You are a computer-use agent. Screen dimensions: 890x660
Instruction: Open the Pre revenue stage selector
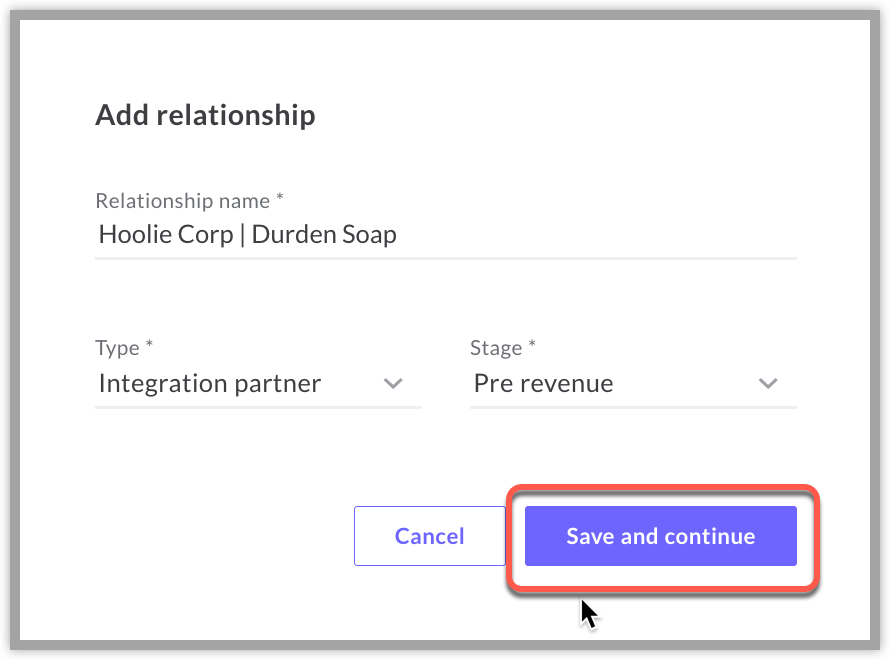coord(633,384)
